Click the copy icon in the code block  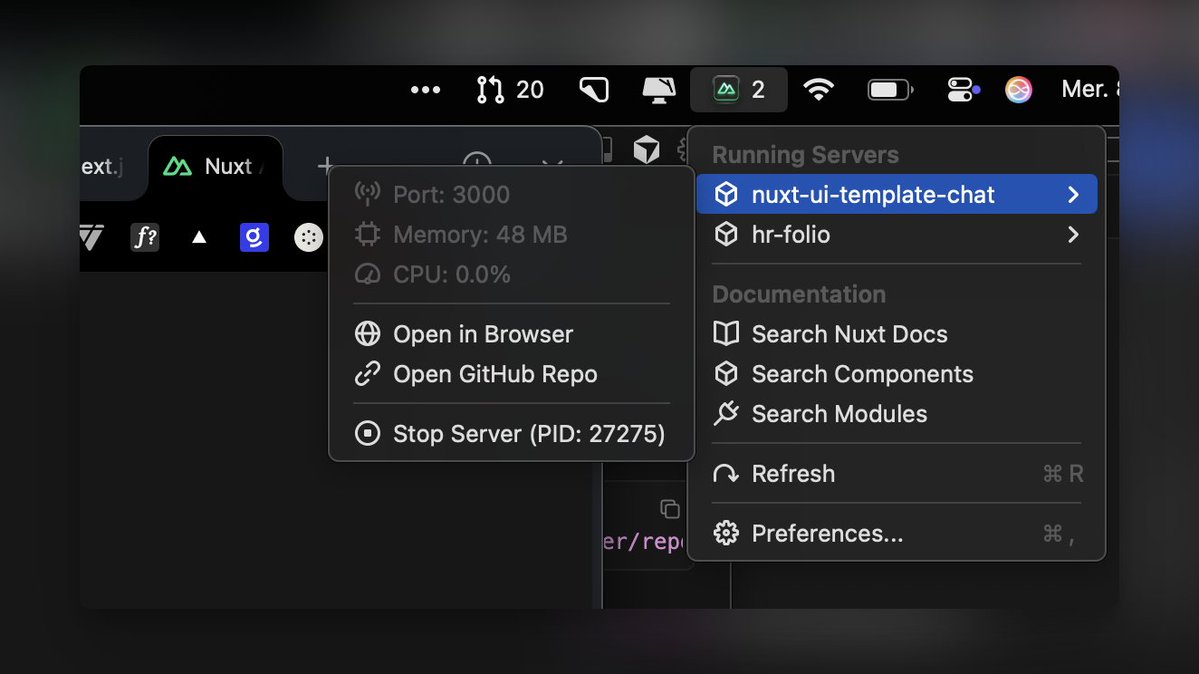[669, 509]
